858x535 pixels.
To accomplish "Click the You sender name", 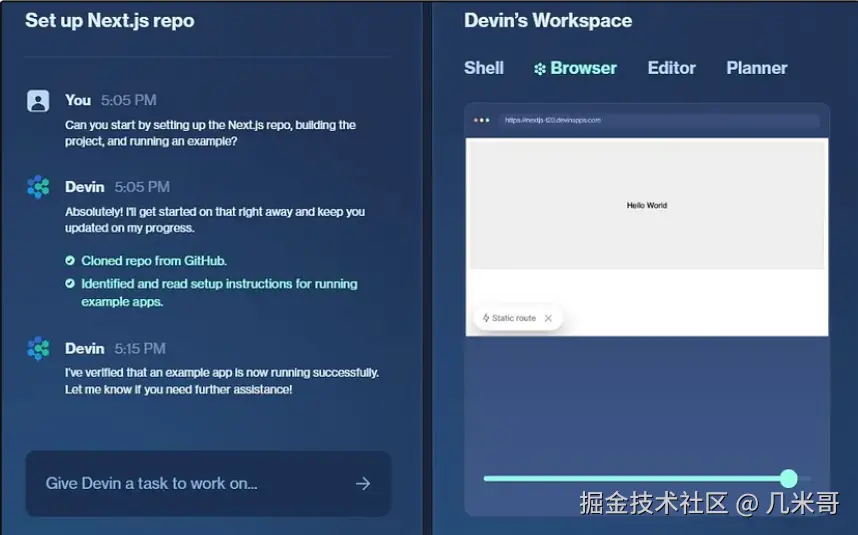I will (78, 100).
